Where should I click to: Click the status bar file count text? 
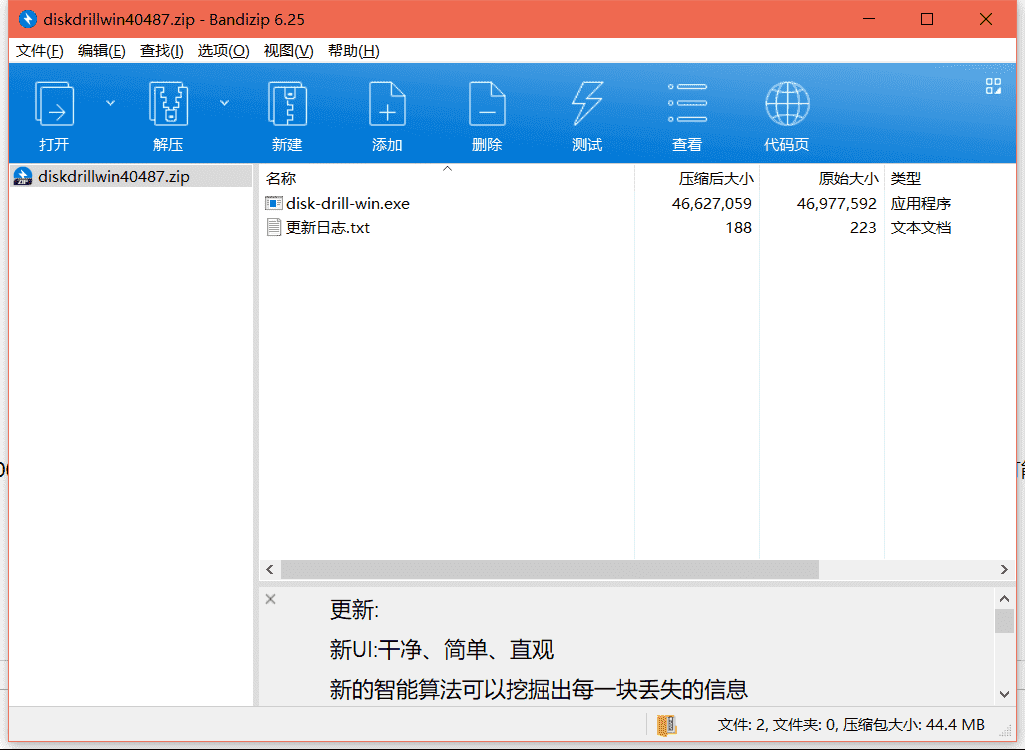click(x=851, y=724)
